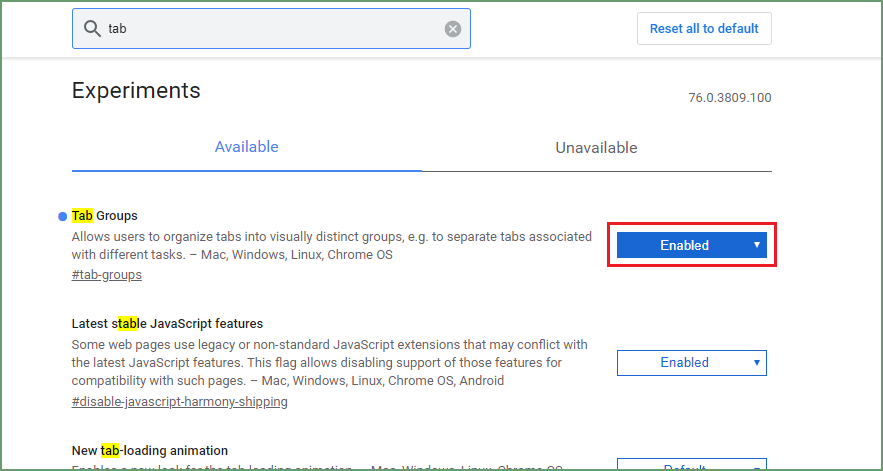Viewport: 883px width, 471px height.
Task: Open the New tab-loading animation dropdown
Action: click(691, 465)
